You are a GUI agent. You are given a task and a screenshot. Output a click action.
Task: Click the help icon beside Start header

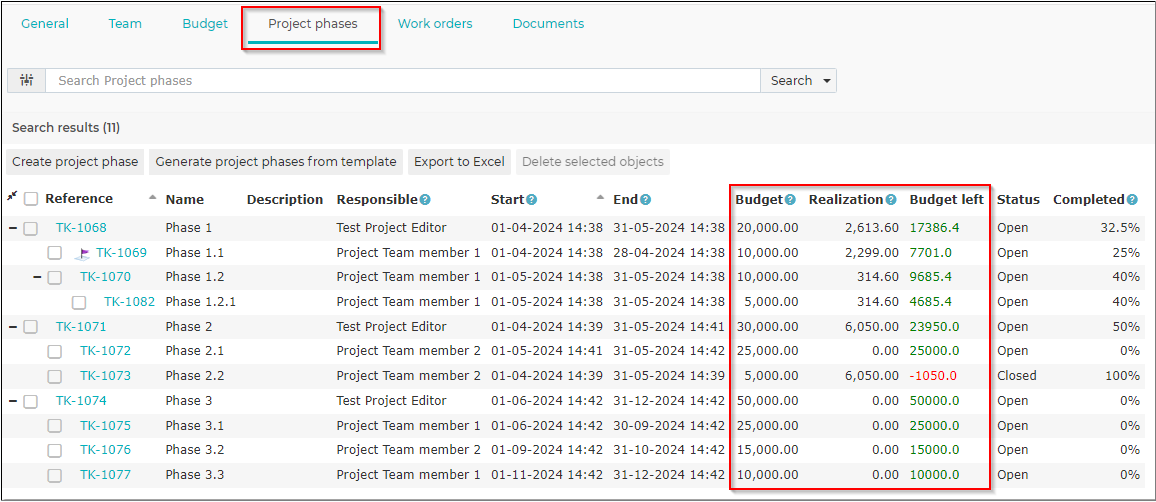tap(532, 200)
